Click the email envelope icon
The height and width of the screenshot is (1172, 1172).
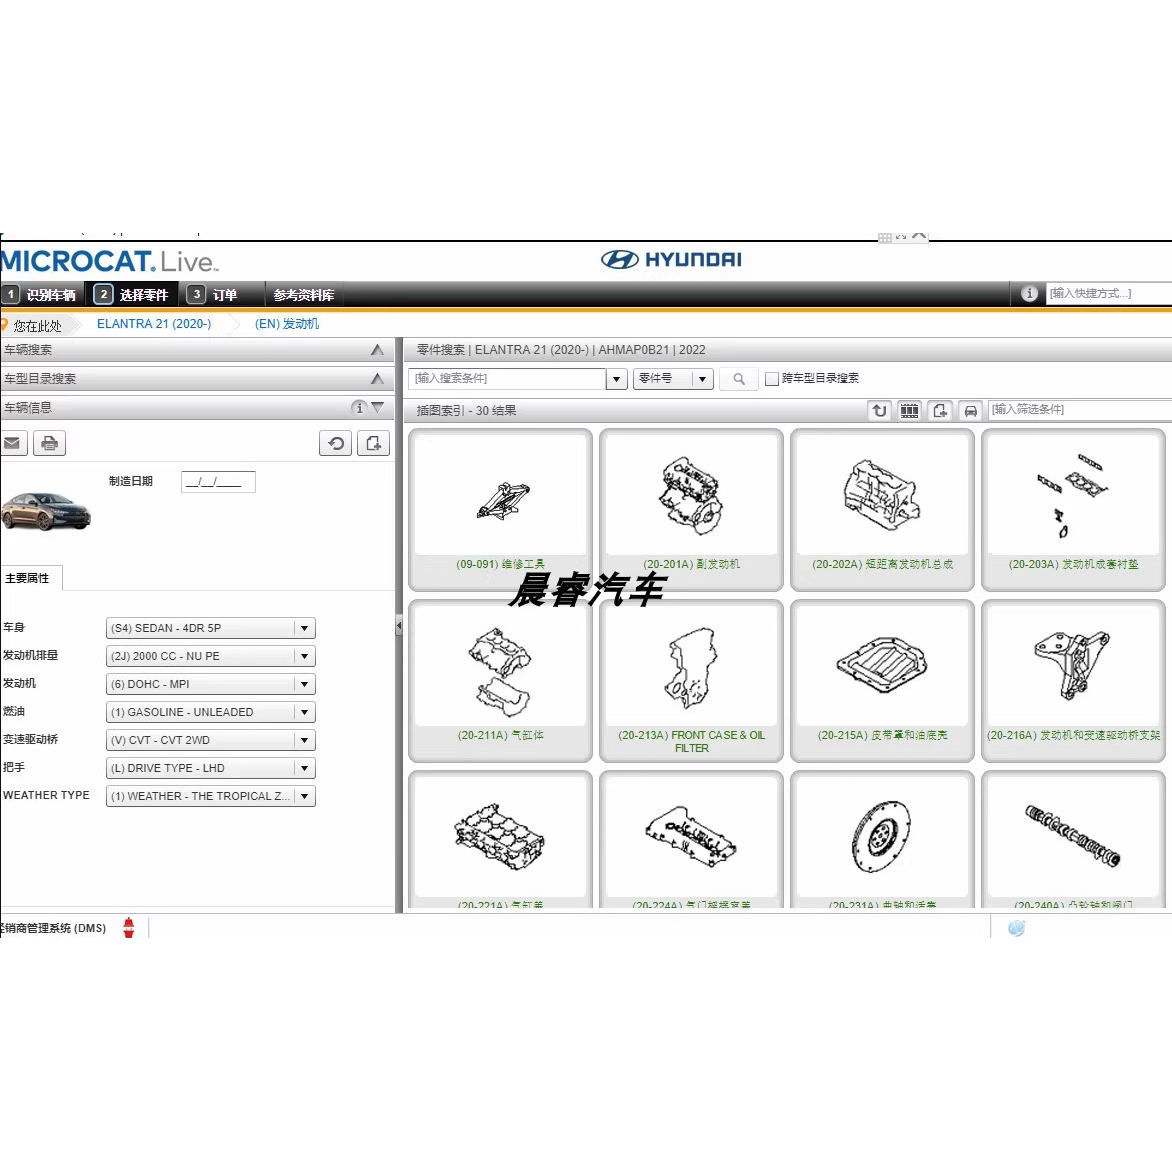13,443
